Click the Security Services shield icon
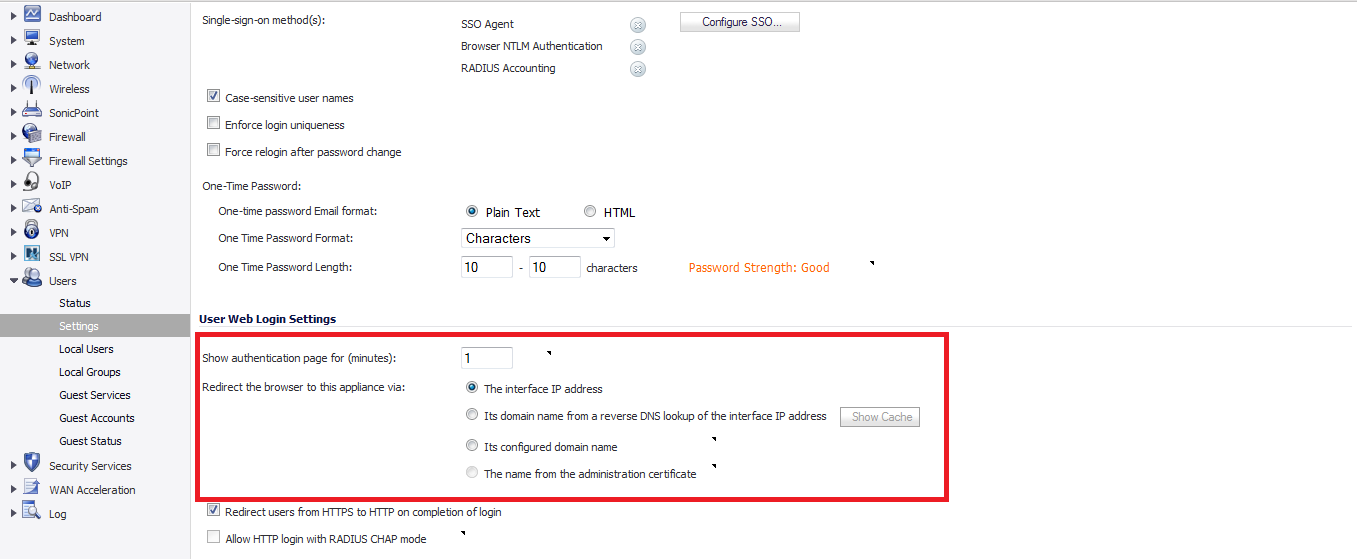Screen dimensions: 1357x559 [x=32, y=465]
